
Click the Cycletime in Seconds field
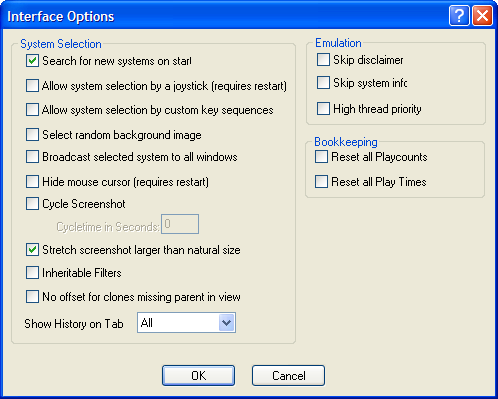click(x=180, y=224)
